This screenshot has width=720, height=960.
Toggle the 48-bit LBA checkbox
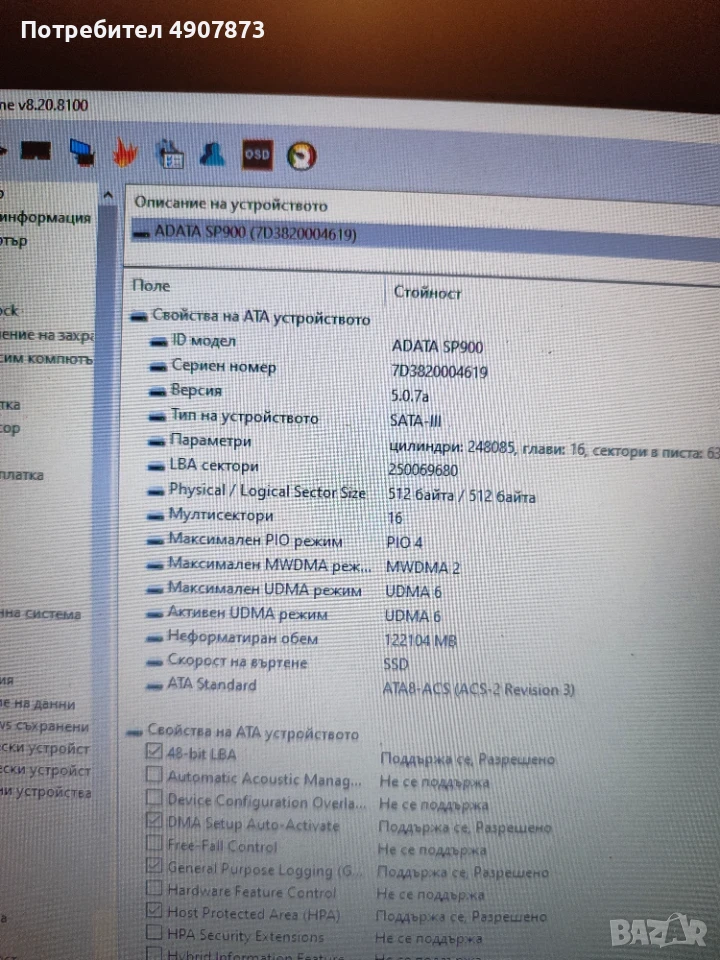point(154,751)
